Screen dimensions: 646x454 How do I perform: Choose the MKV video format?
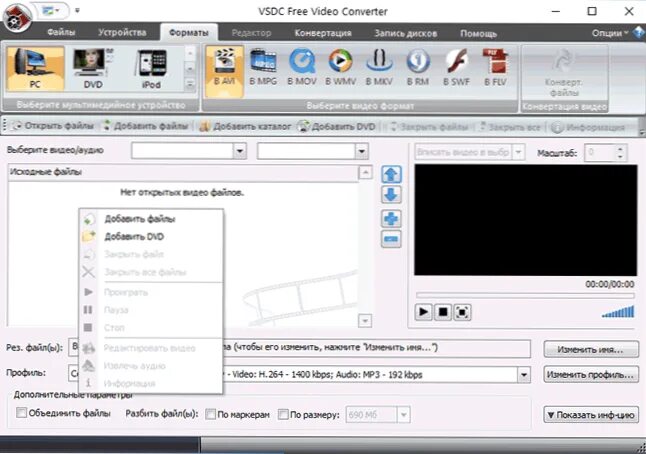(x=379, y=68)
